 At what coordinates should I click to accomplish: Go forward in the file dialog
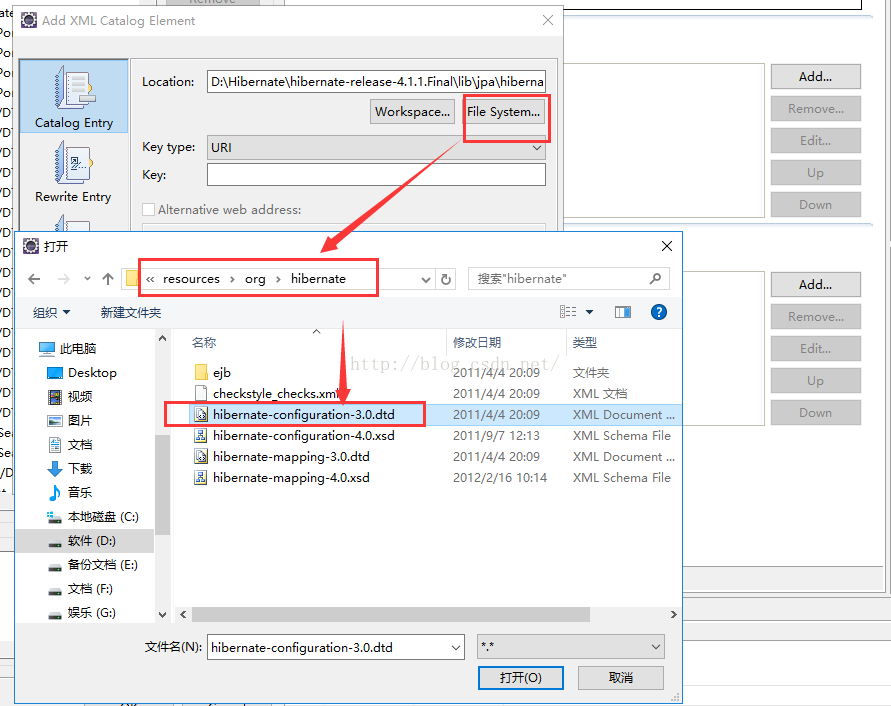tap(64, 279)
